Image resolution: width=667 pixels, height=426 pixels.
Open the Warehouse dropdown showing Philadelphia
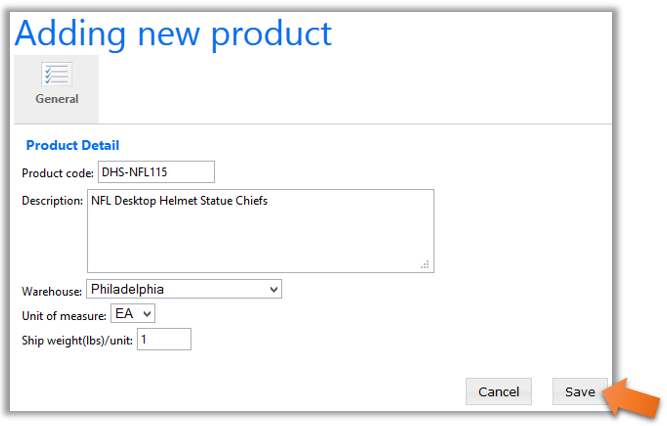point(184,289)
